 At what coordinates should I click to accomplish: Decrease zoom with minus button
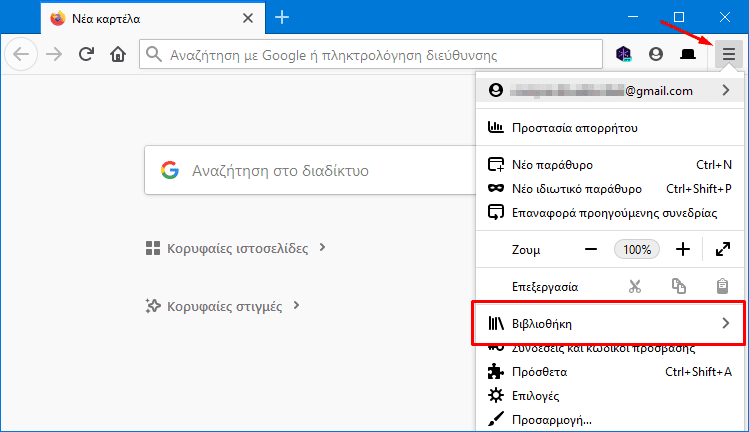point(590,249)
